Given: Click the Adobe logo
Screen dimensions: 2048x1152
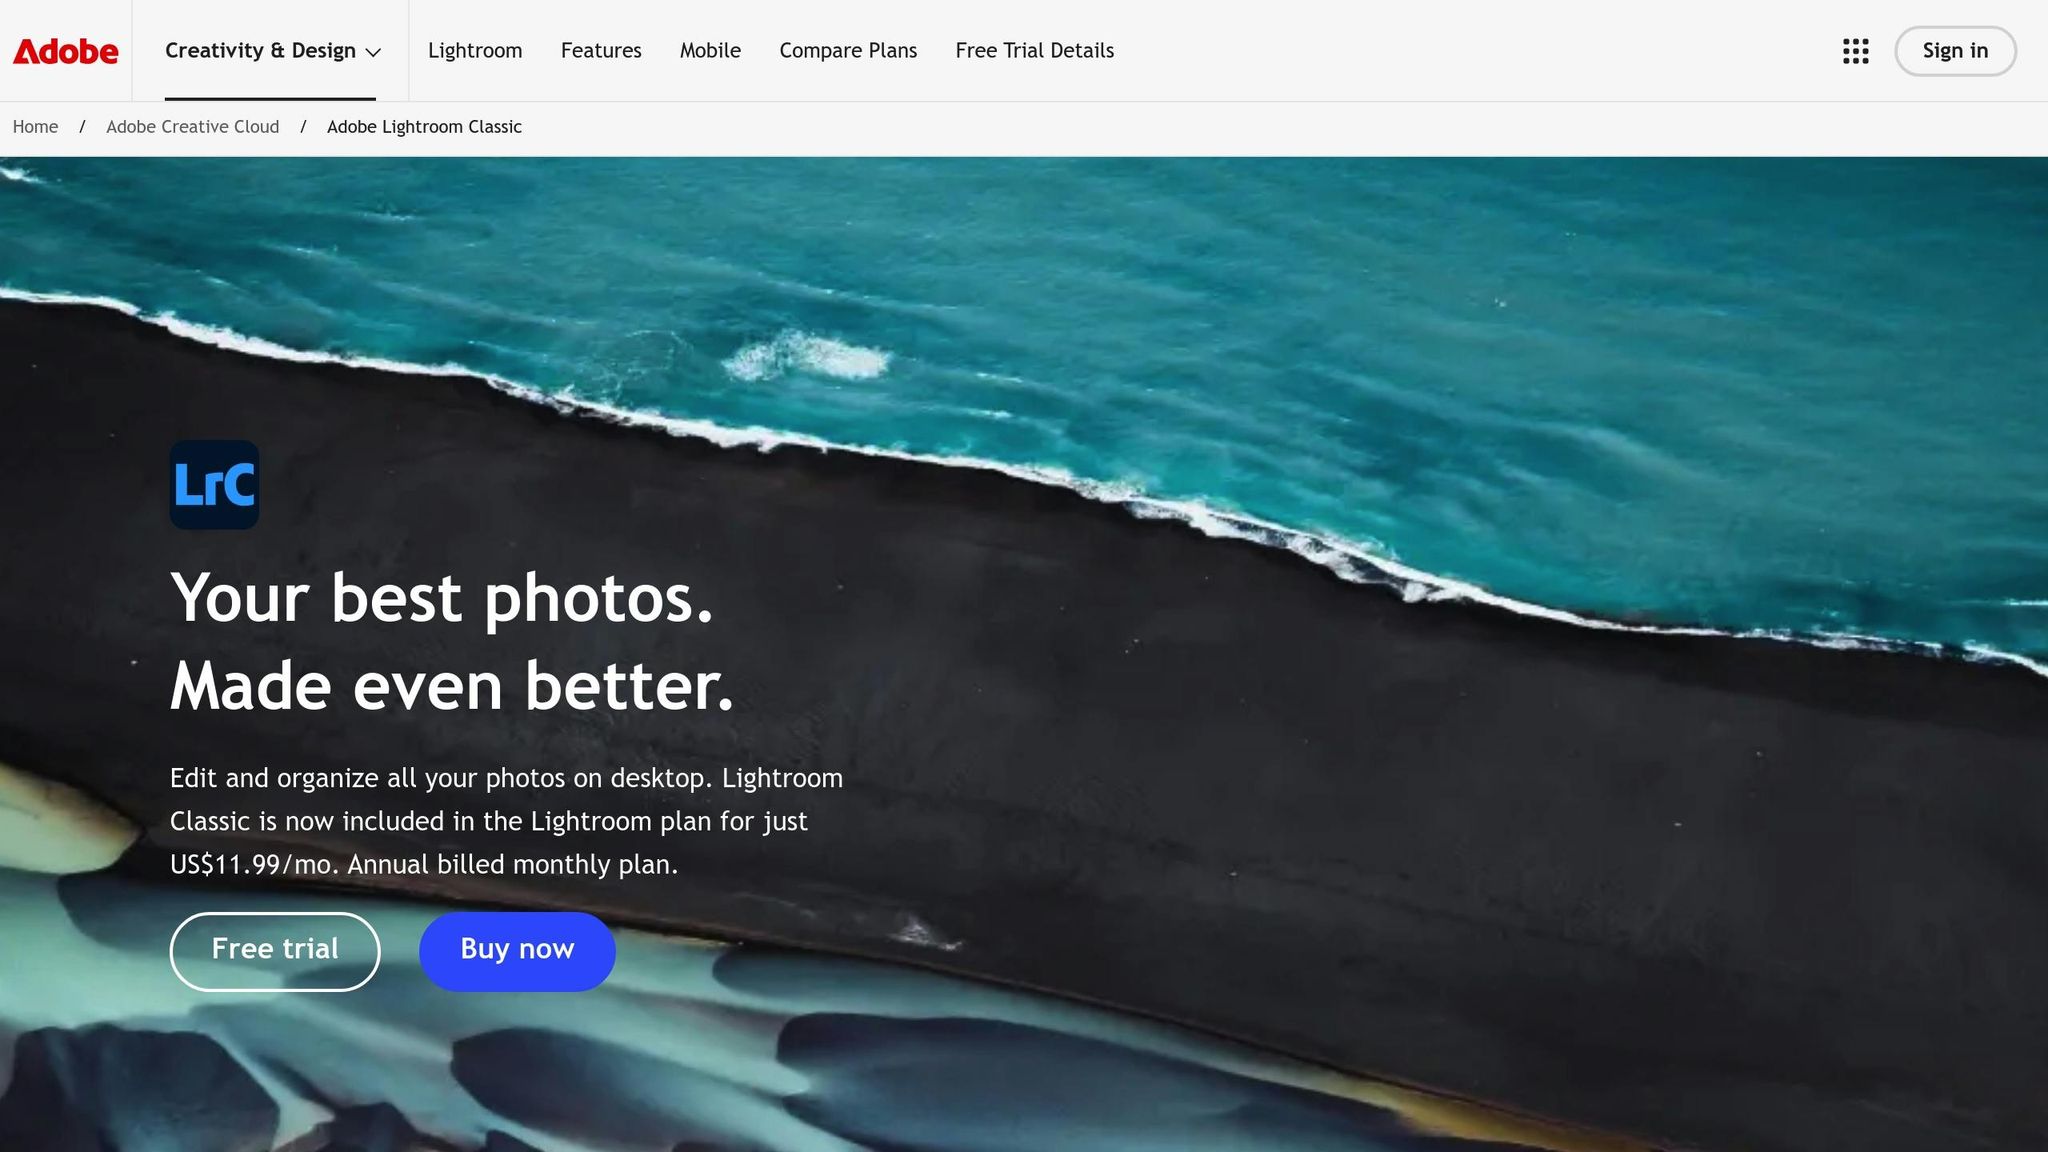Looking at the screenshot, I should pyautogui.click(x=65, y=51).
